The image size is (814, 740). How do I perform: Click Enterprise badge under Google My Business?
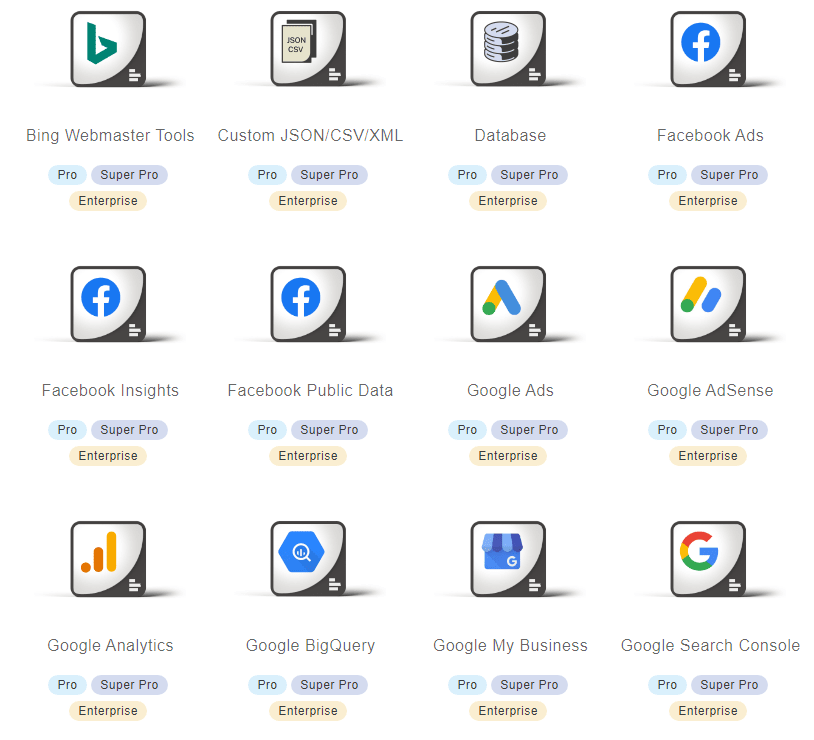point(508,711)
